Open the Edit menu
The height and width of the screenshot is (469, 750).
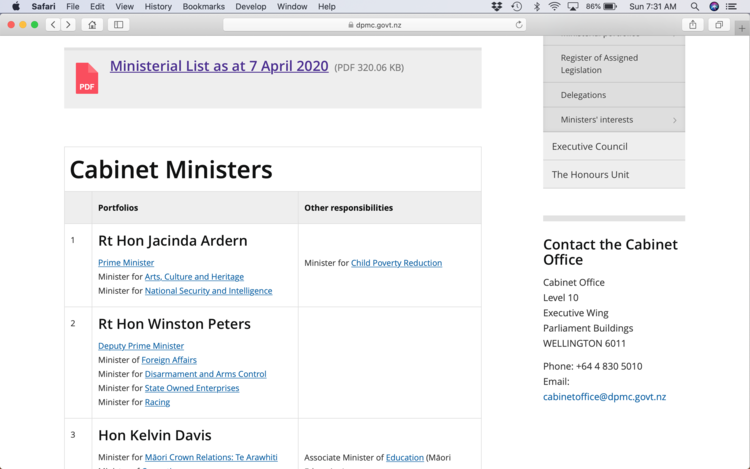tap(97, 6)
